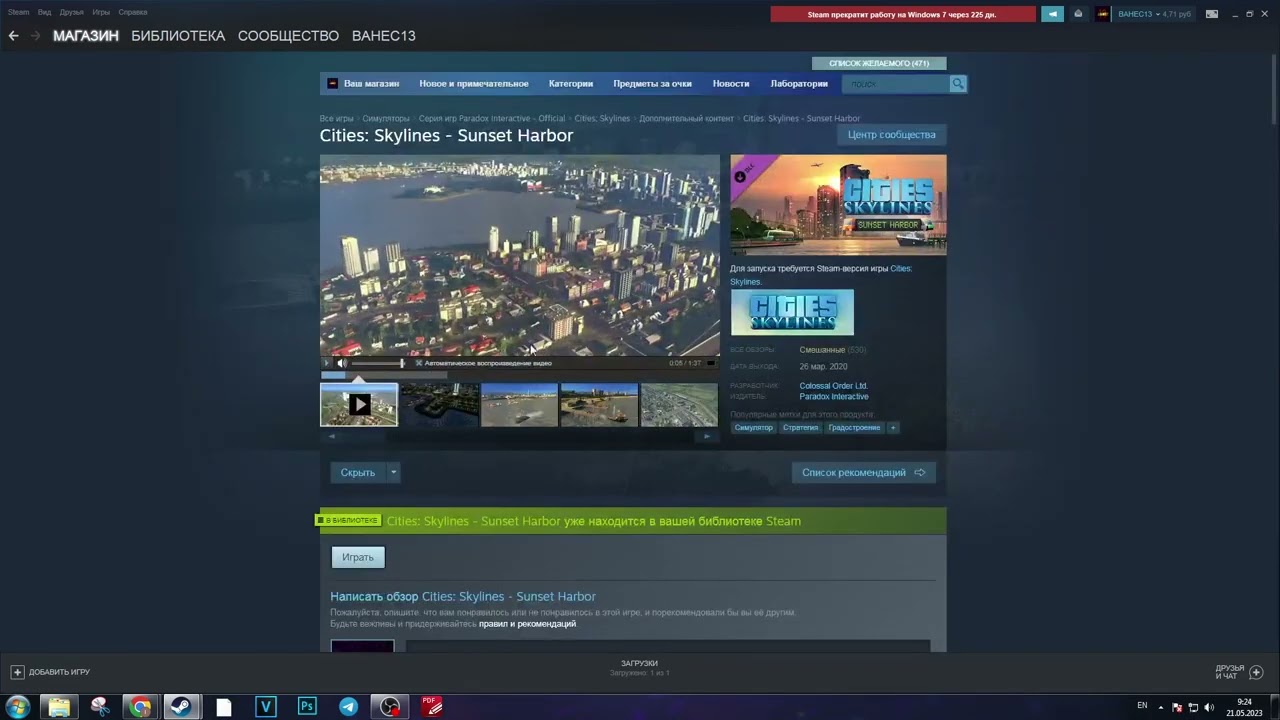Go back with the left arrow icon
The image size is (1280, 720).
(x=14, y=36)
